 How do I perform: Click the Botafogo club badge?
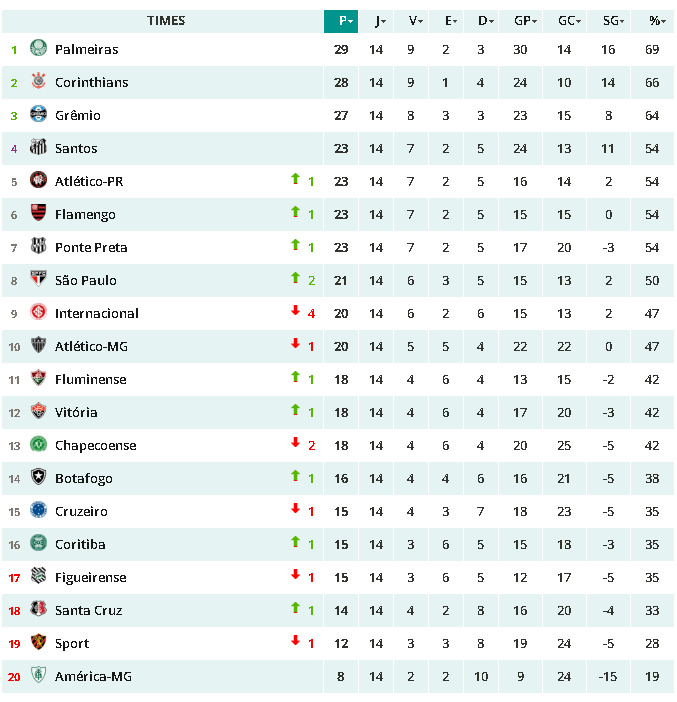(39, 478)
